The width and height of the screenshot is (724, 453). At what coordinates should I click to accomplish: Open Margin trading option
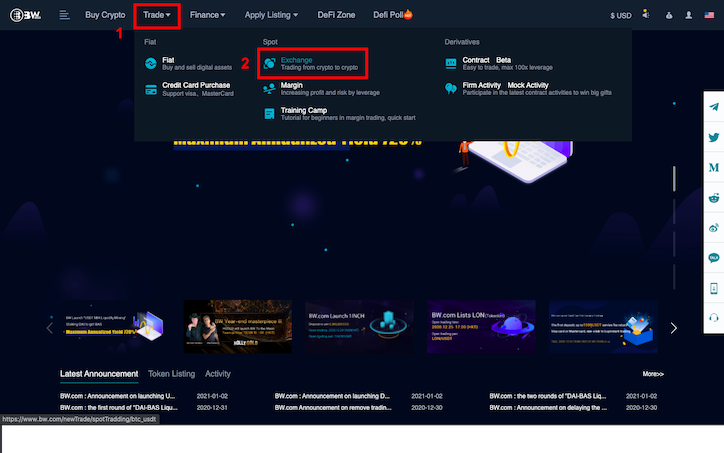click(x=330, y=89)
